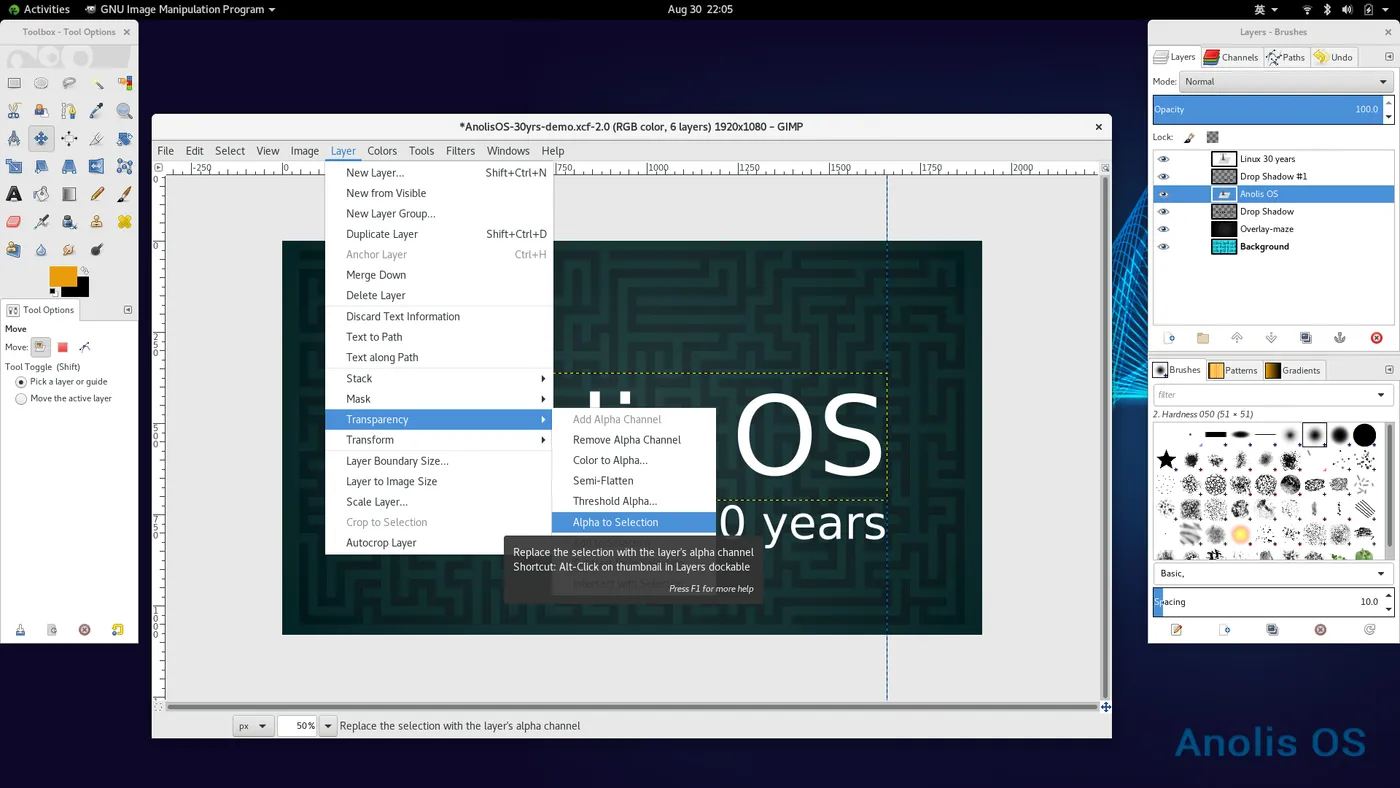
Task: Click the top bar clock Aug 30 22:05
Action: [700, 9]
